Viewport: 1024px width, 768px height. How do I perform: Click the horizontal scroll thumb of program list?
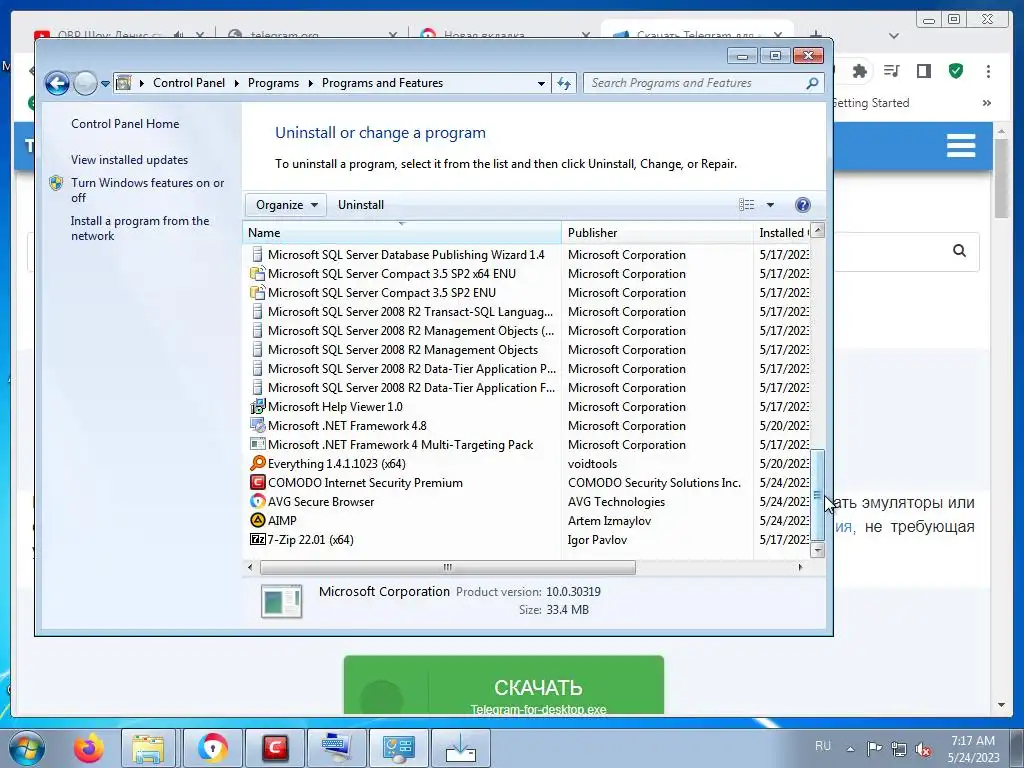pos(447,568)
